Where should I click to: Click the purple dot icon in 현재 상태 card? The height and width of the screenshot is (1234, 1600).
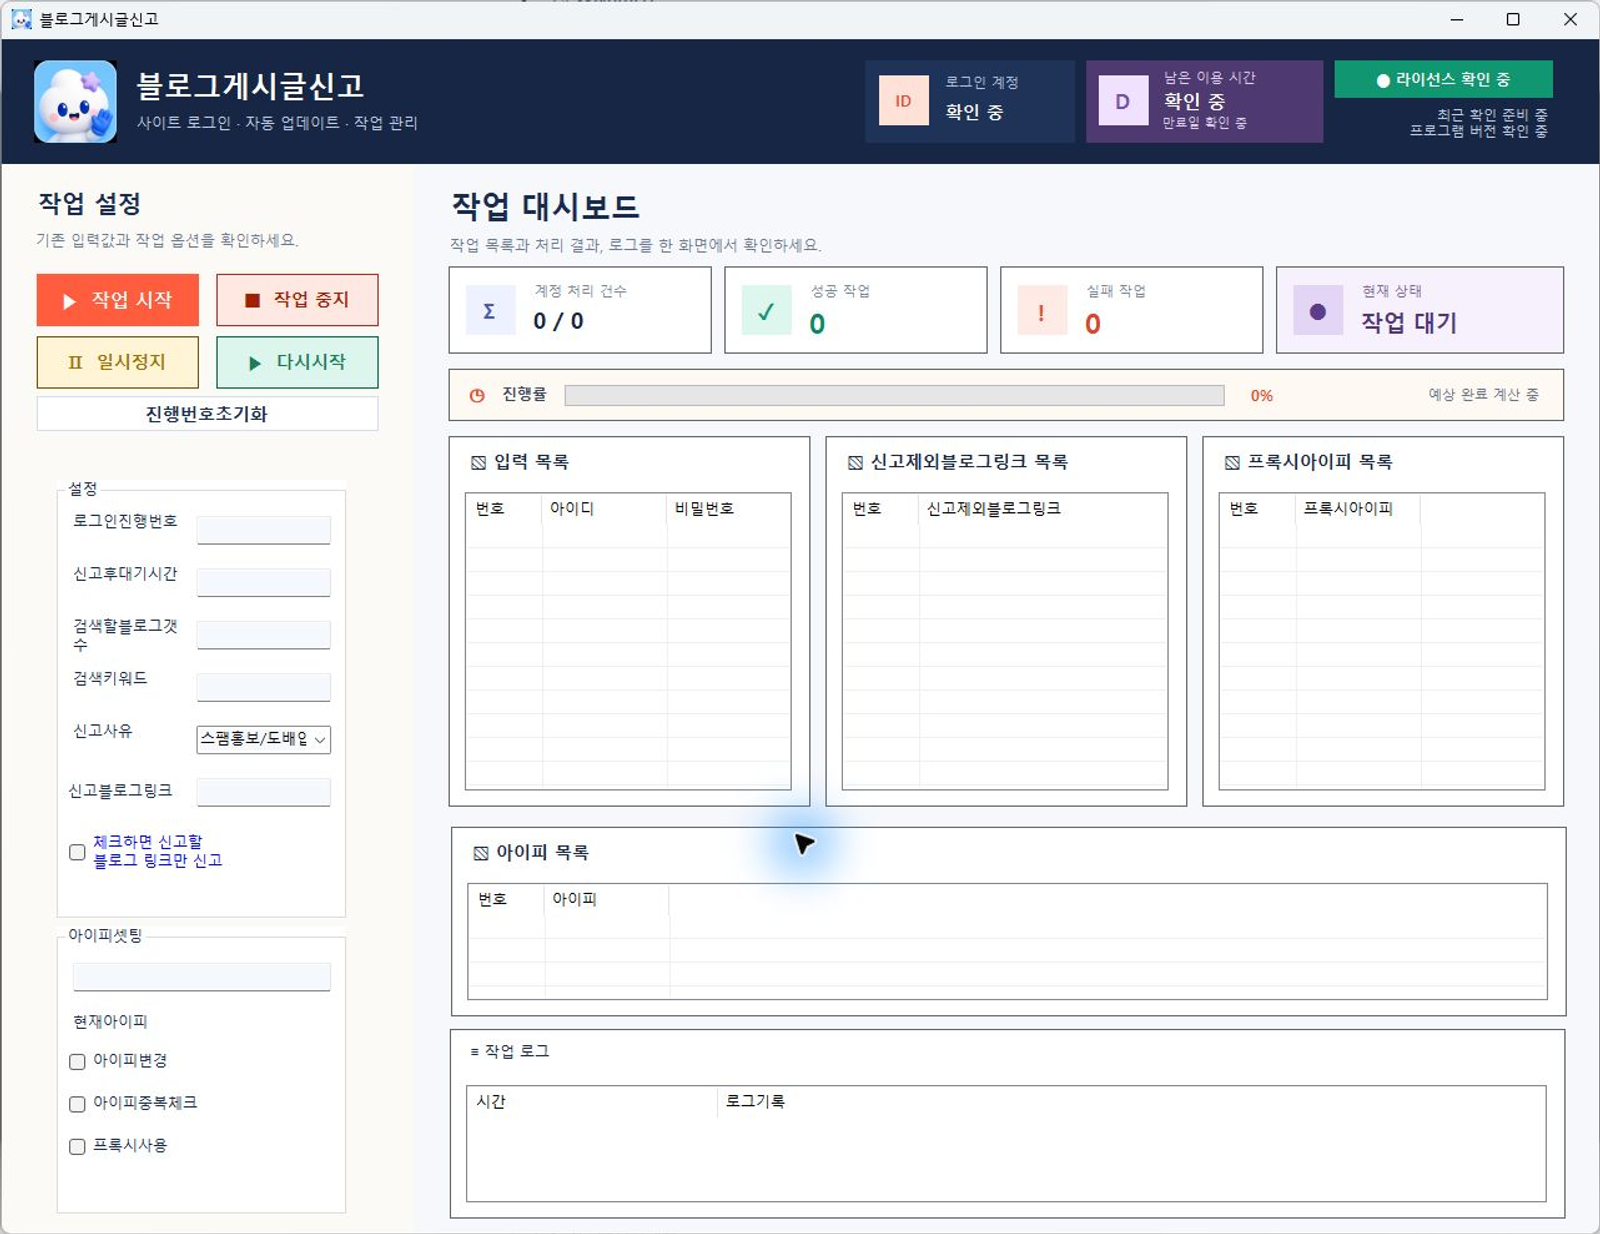1318,311
